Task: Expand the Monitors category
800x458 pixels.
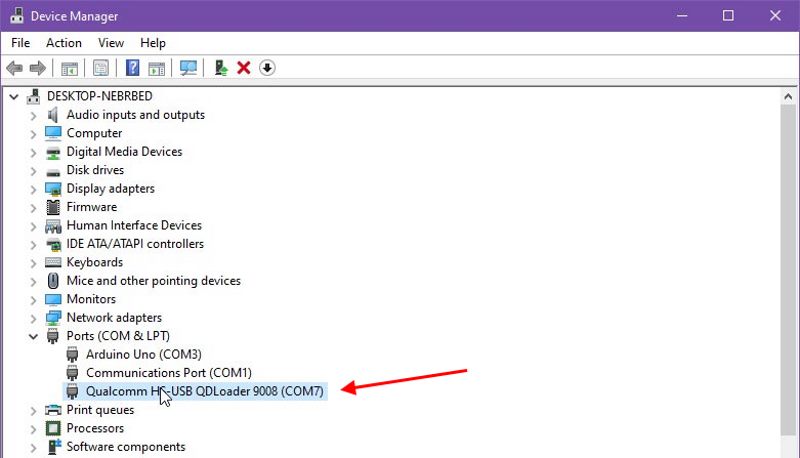Action: [x=33, y=300]
